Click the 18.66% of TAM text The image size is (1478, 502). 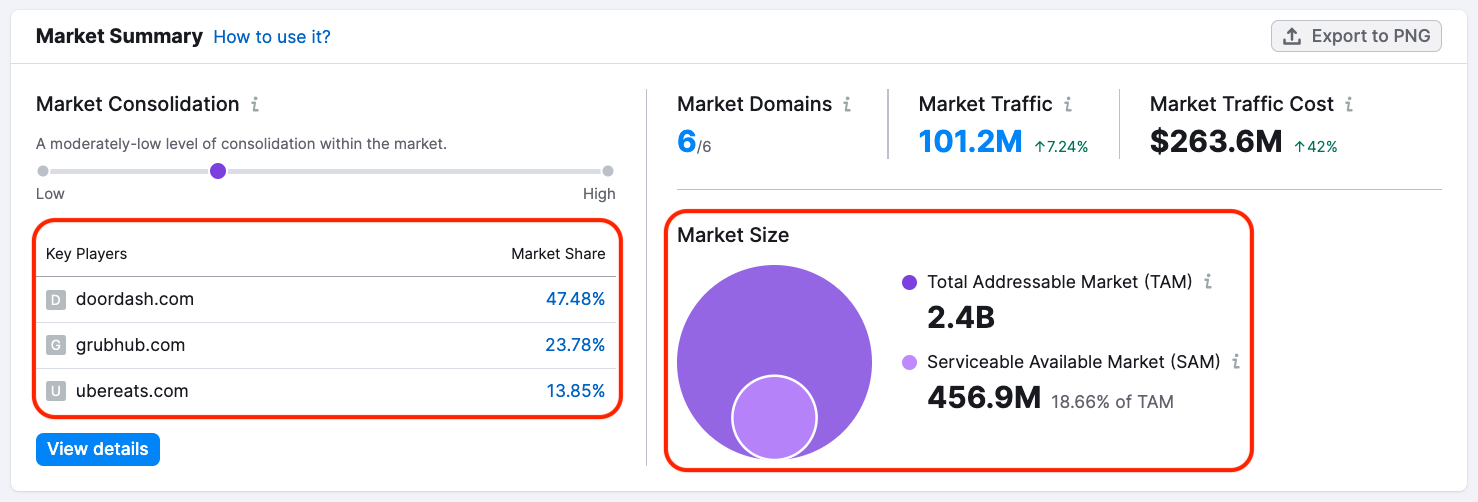1112,402
